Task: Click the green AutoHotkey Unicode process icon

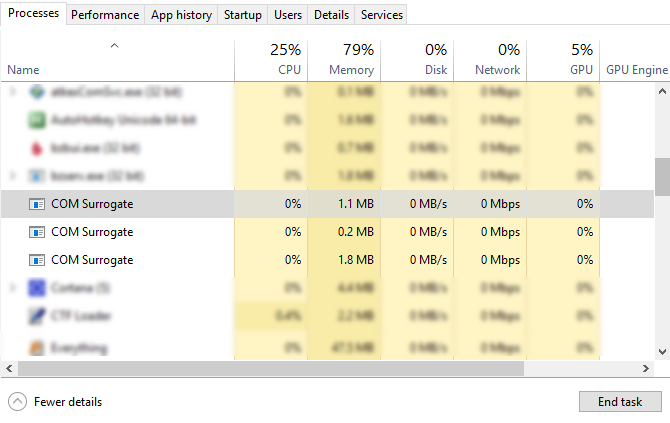Action: point(37,120)
